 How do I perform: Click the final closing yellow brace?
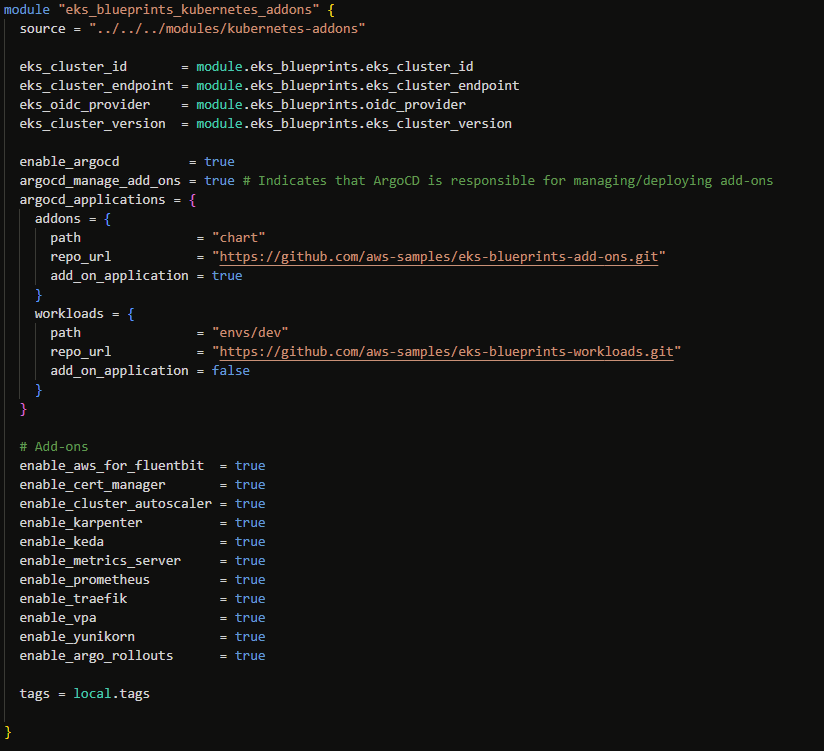(x=7, y=732)
